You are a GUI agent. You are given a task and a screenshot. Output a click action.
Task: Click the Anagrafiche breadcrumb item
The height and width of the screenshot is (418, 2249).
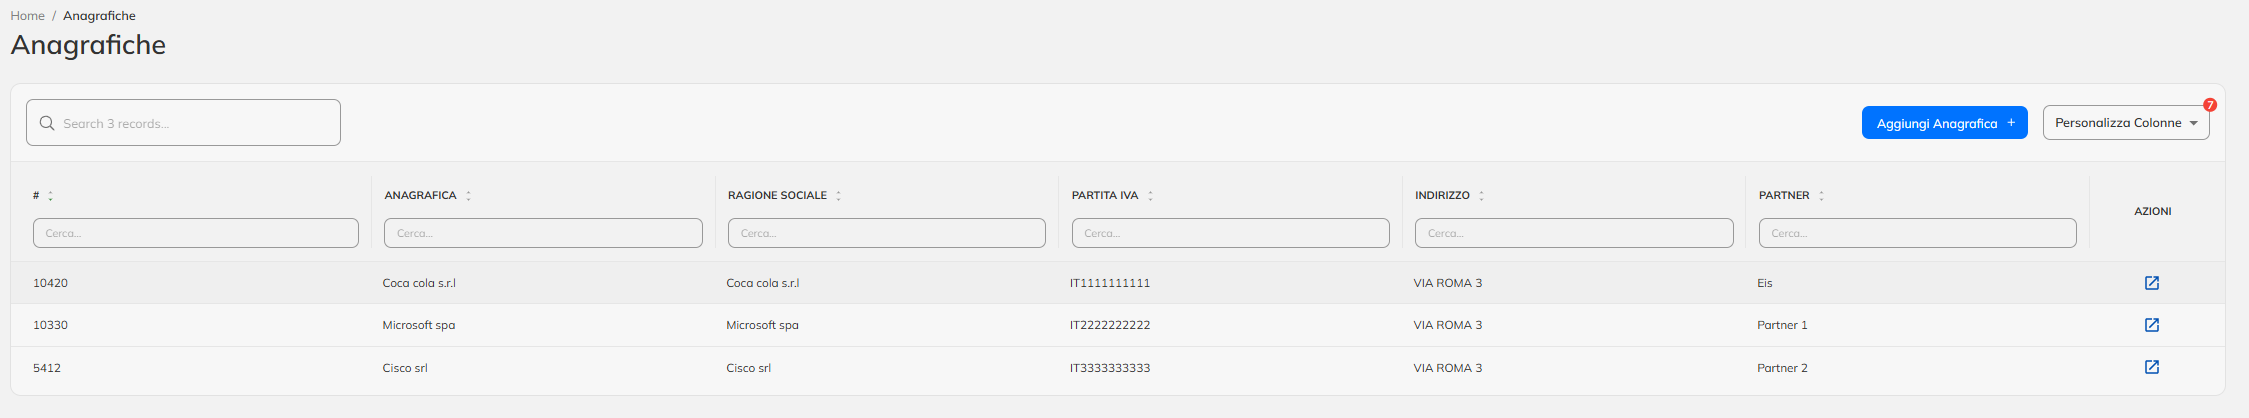[99, 16]
